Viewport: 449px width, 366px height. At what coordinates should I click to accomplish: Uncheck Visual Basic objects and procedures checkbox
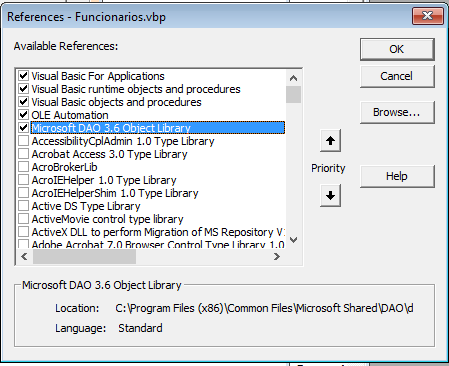[x=23, y=102]
